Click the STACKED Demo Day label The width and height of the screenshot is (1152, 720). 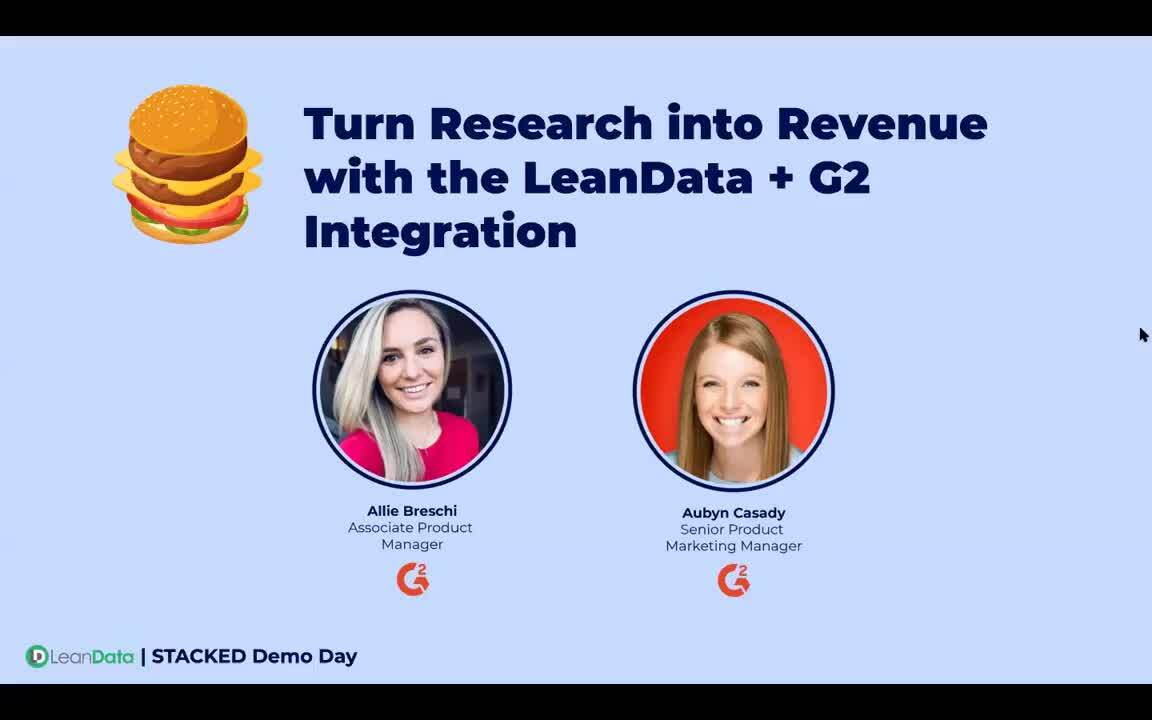point(255,657)
